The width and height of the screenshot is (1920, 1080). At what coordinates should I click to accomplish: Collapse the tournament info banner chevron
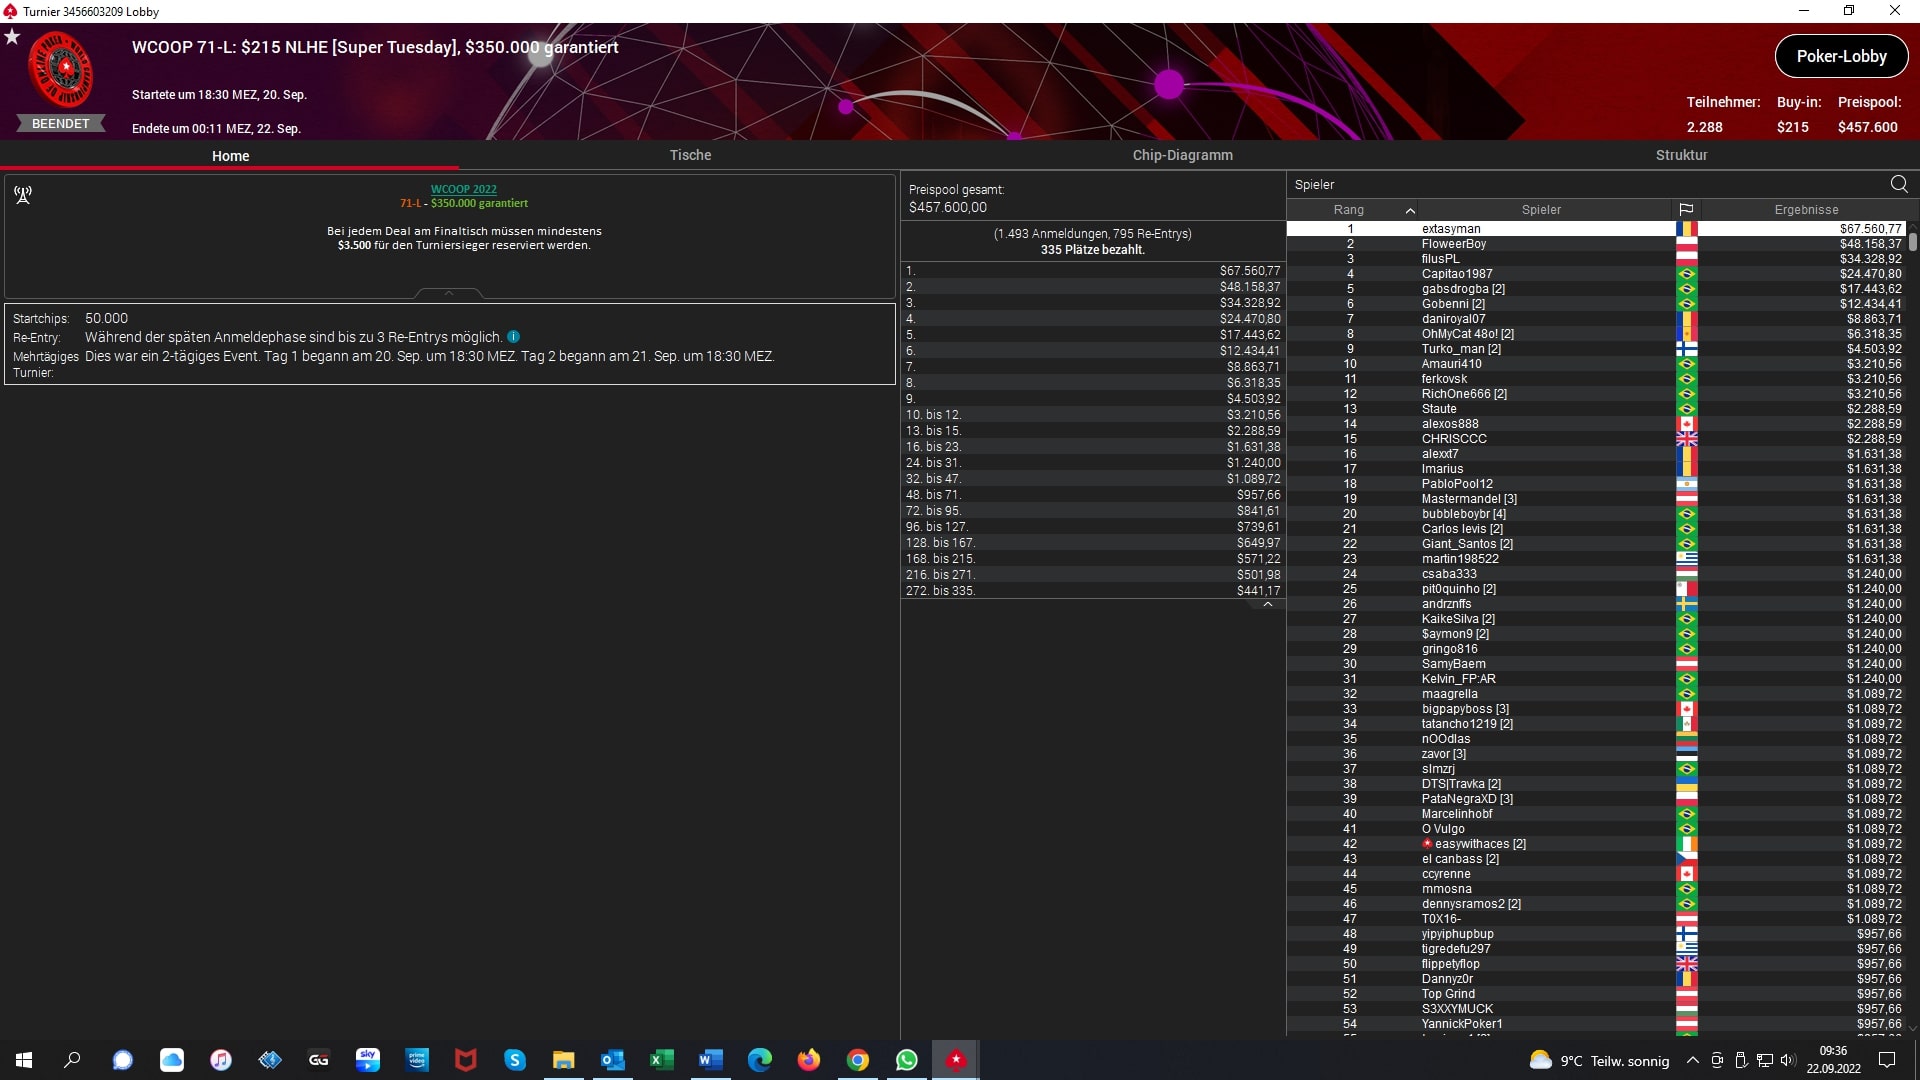click(449, 293)
